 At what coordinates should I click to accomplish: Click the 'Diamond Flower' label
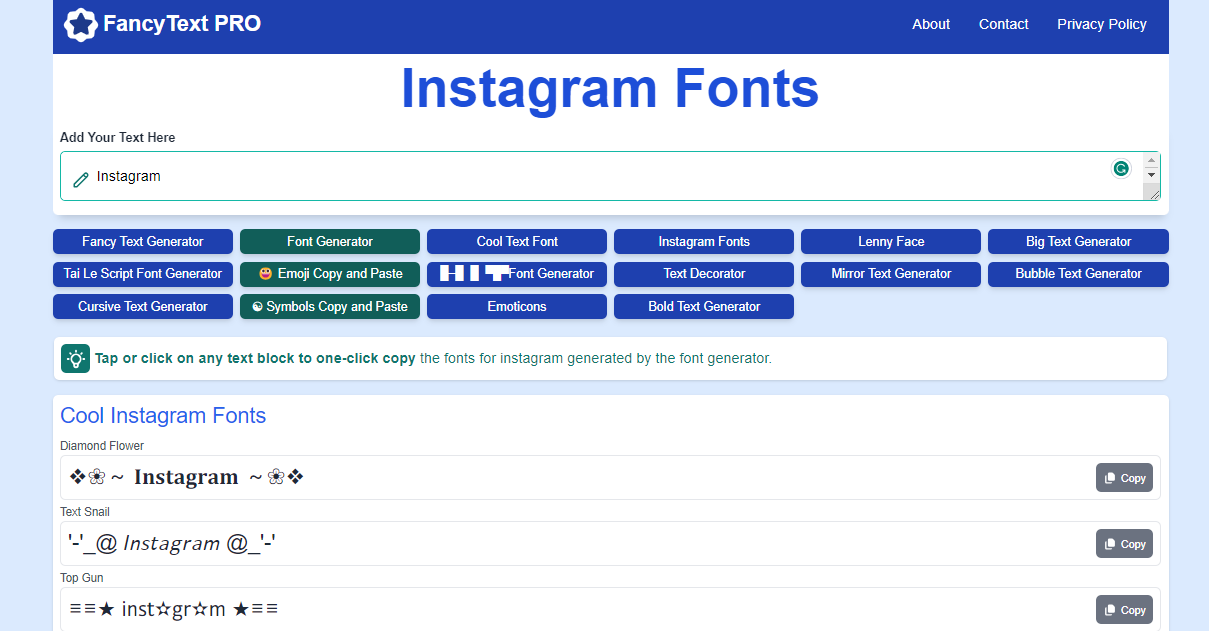(102, 446)
